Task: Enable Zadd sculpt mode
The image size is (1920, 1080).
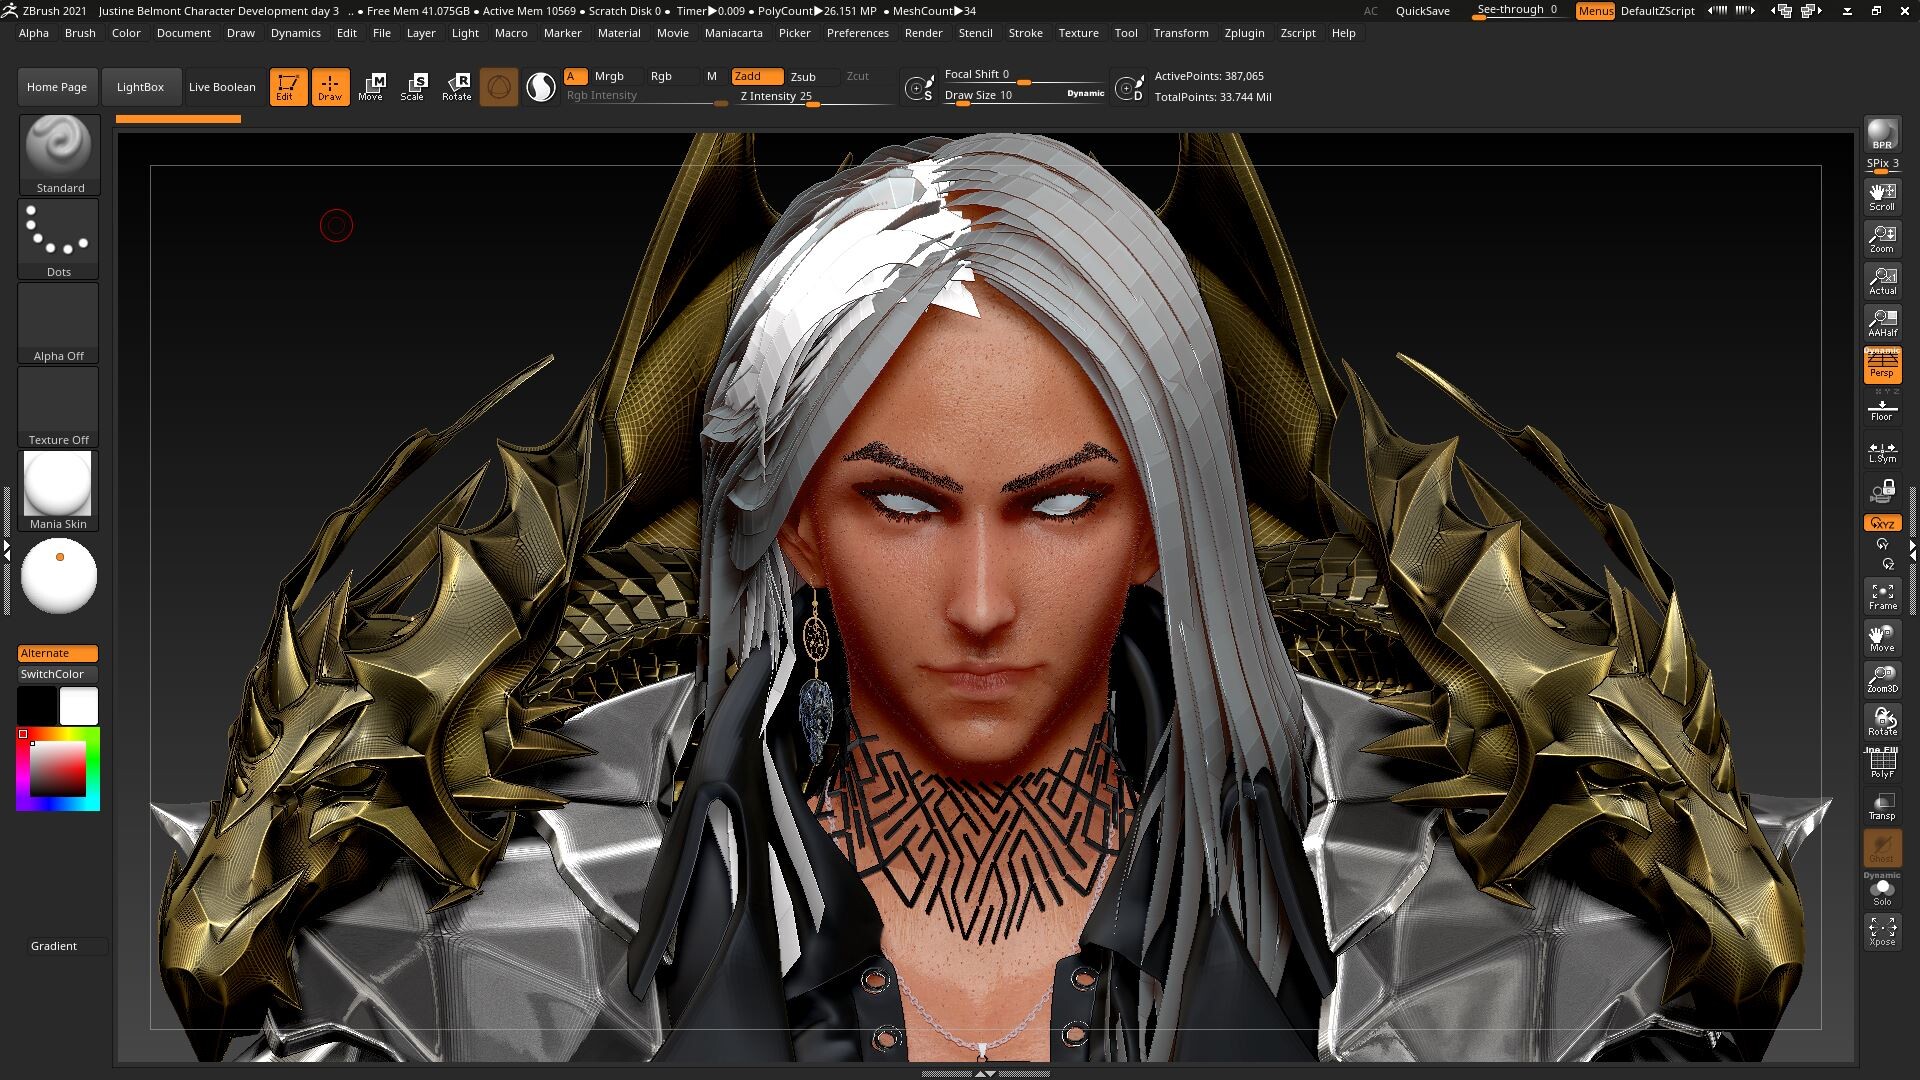Action: coord(757,76)
